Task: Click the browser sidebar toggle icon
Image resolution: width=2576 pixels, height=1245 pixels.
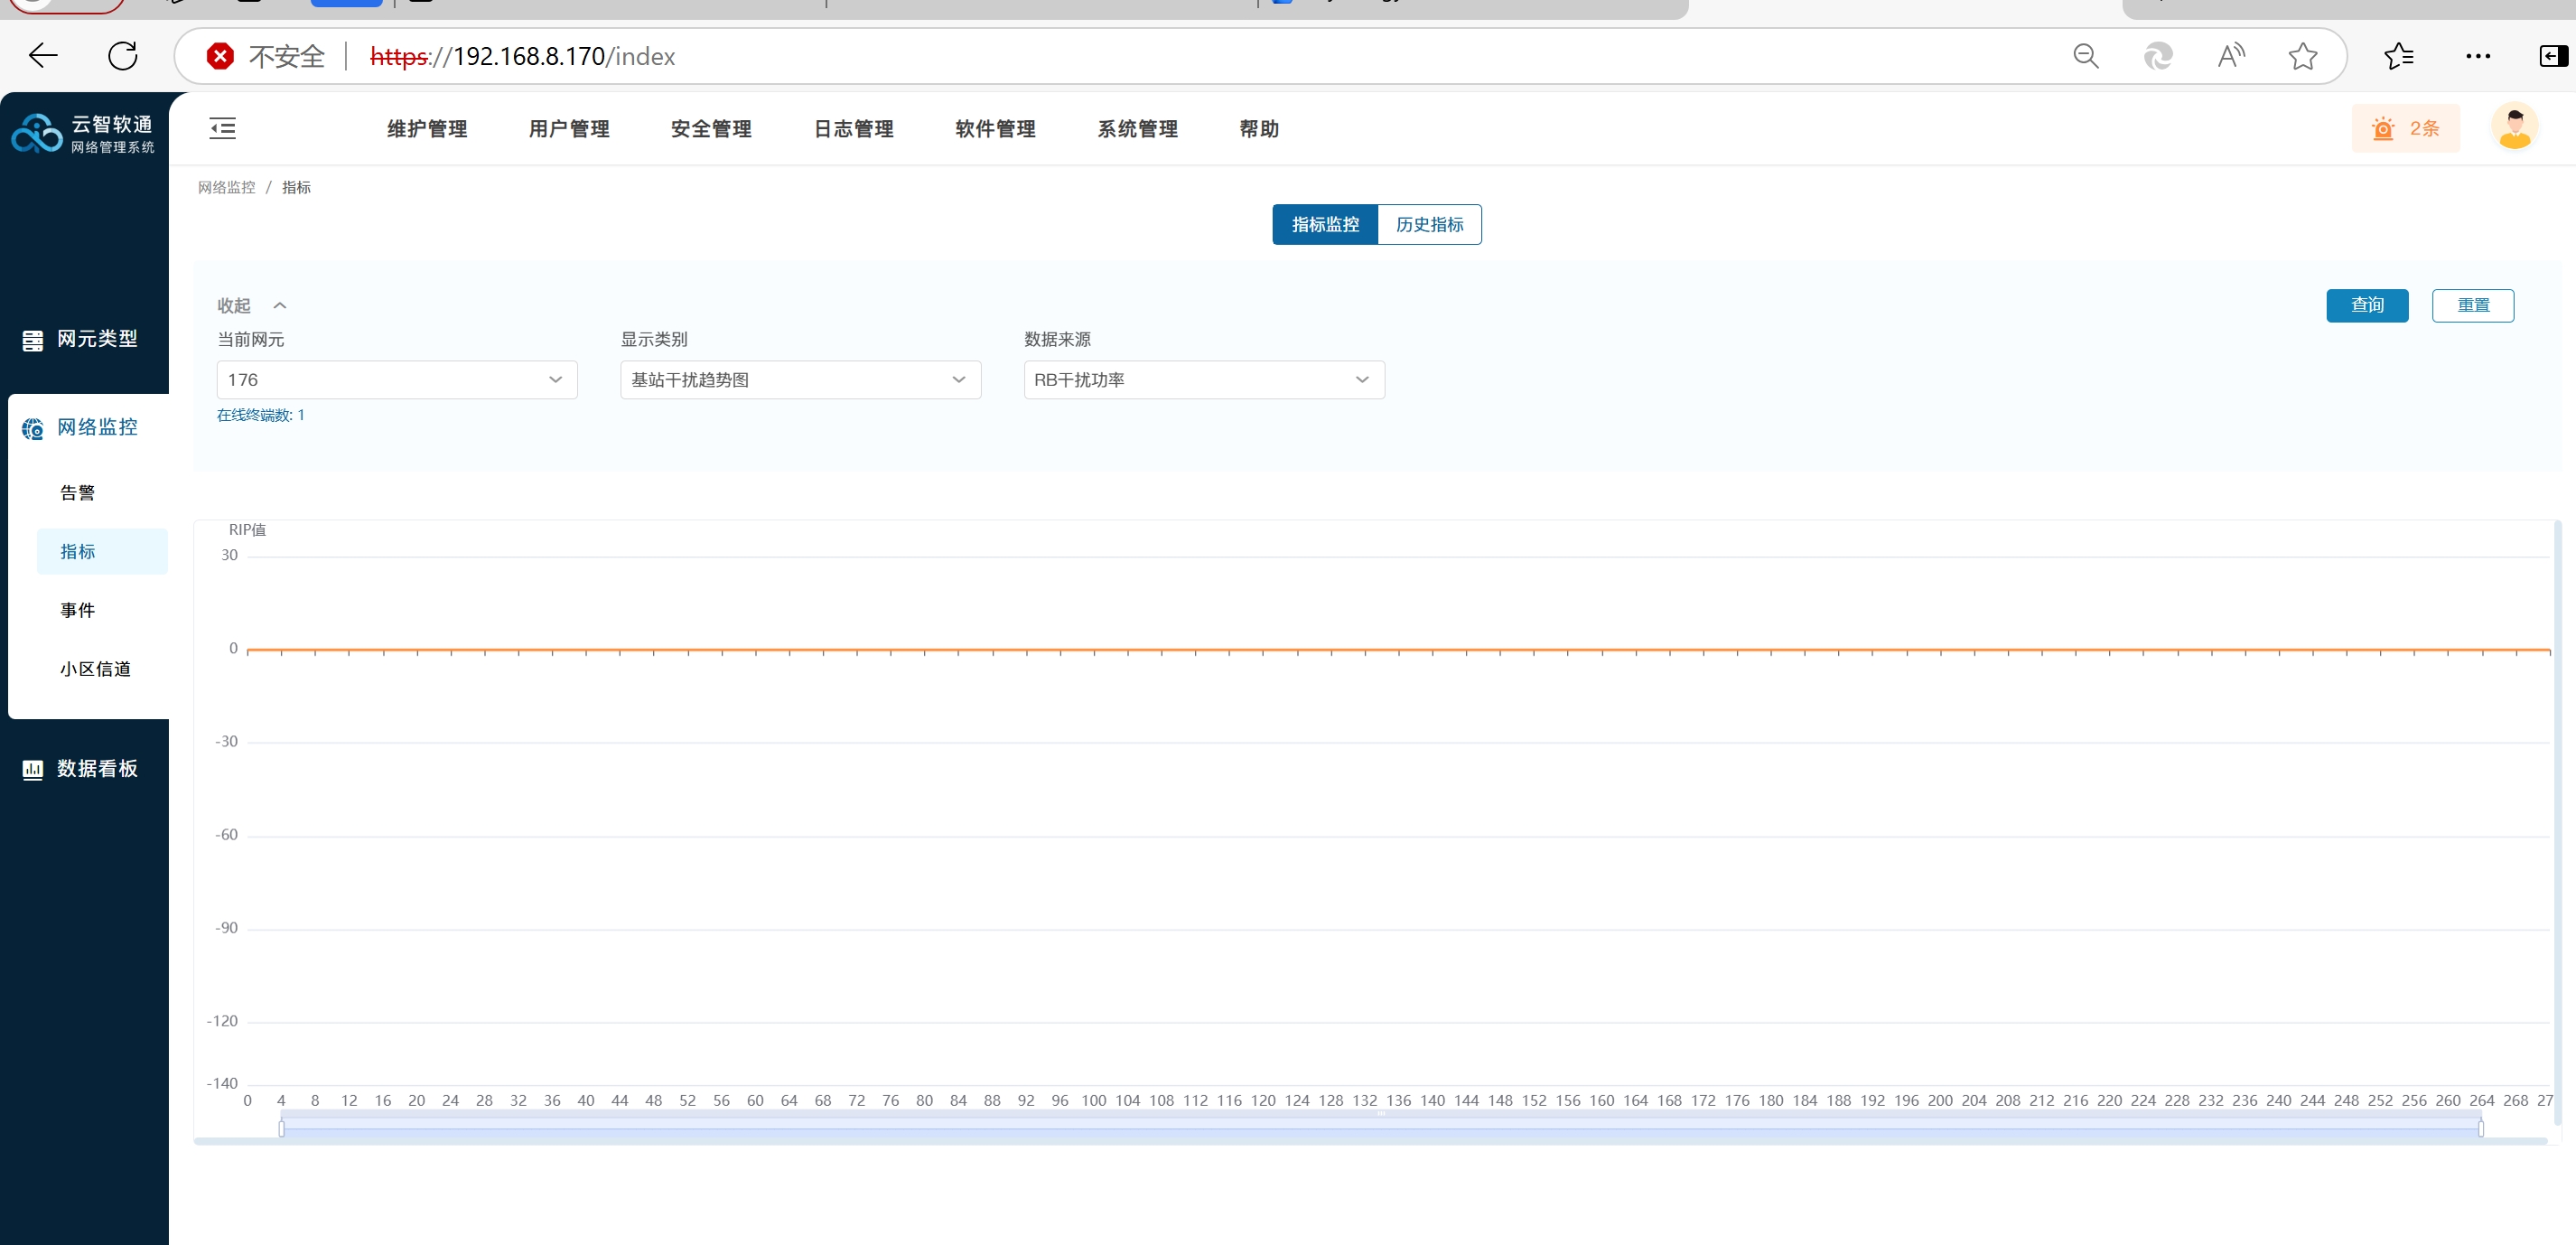Action: point(2553,56)
